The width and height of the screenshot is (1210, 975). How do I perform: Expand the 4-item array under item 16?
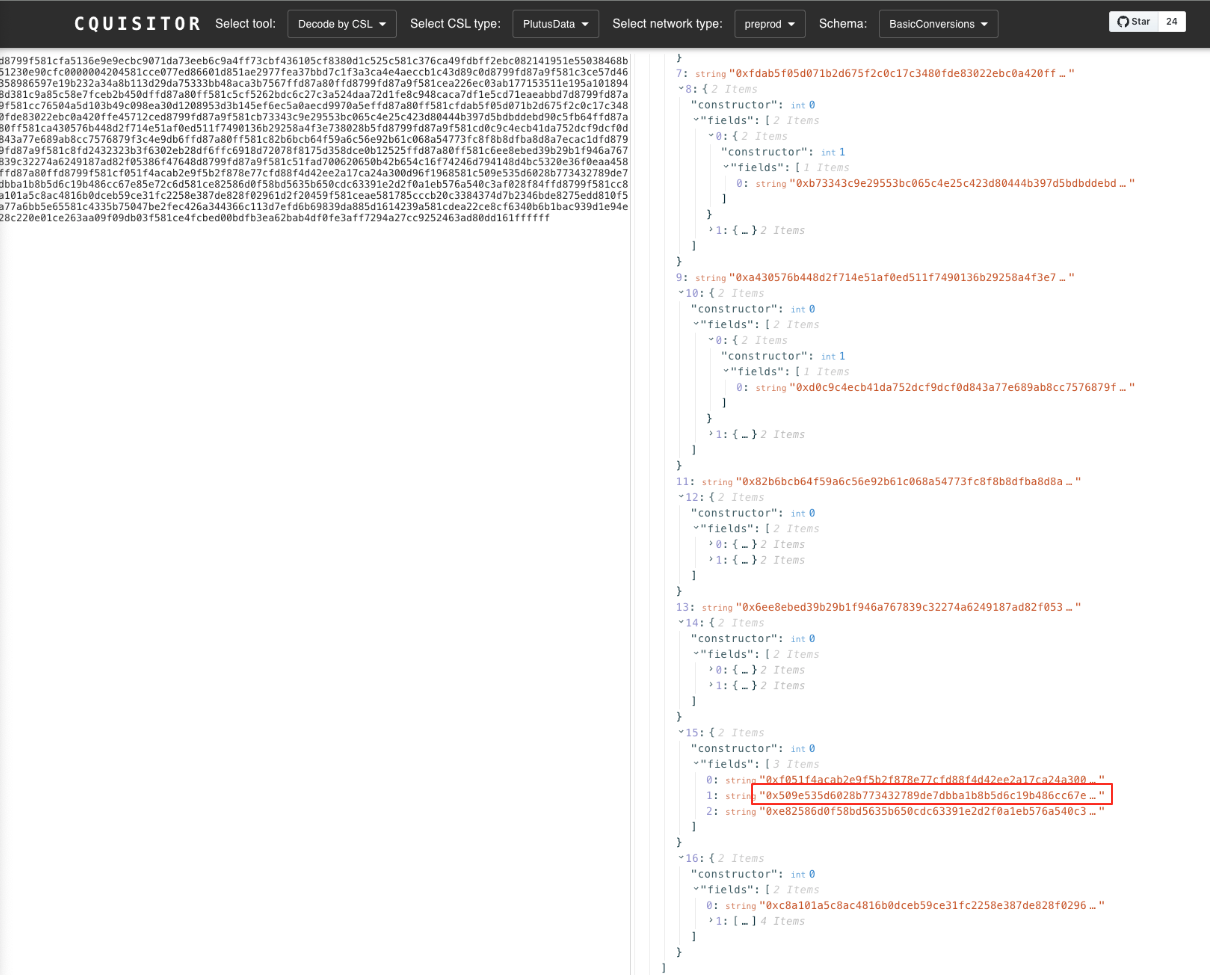711,921
